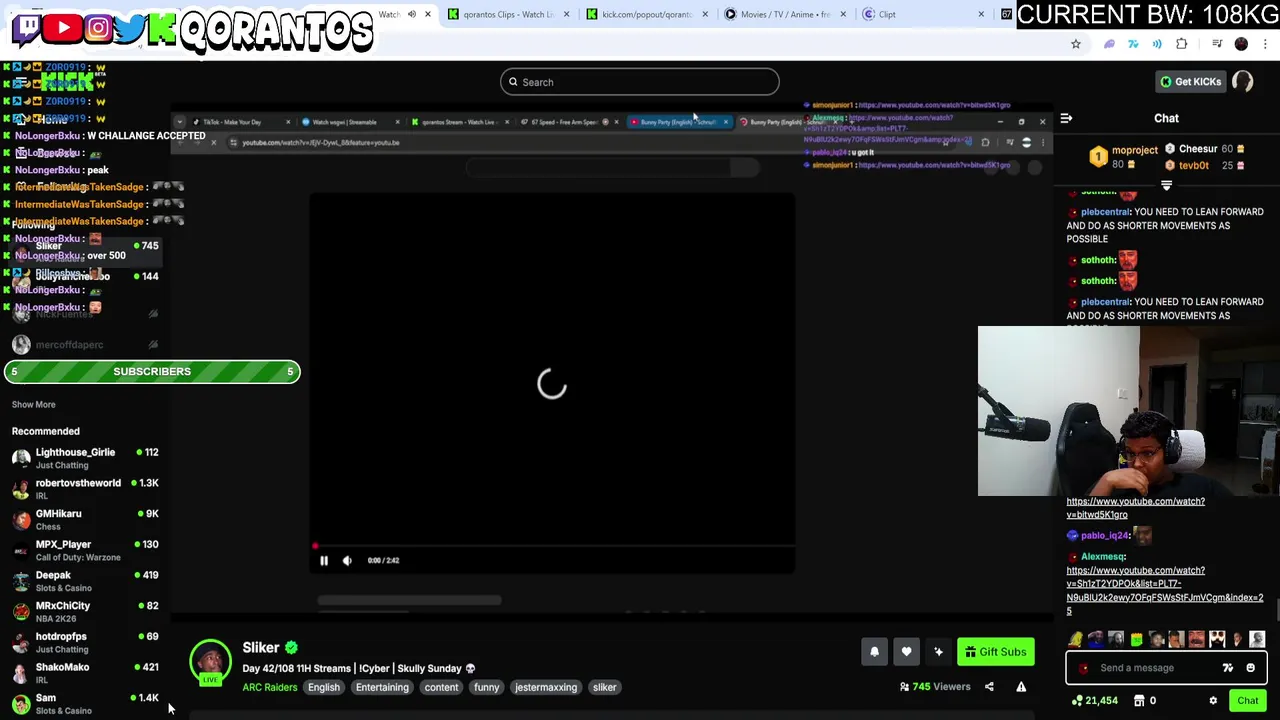The width and height of the screenshot is (1280, 720).
Task: Click Sliker's live avatar below the video
Action: 210,661
